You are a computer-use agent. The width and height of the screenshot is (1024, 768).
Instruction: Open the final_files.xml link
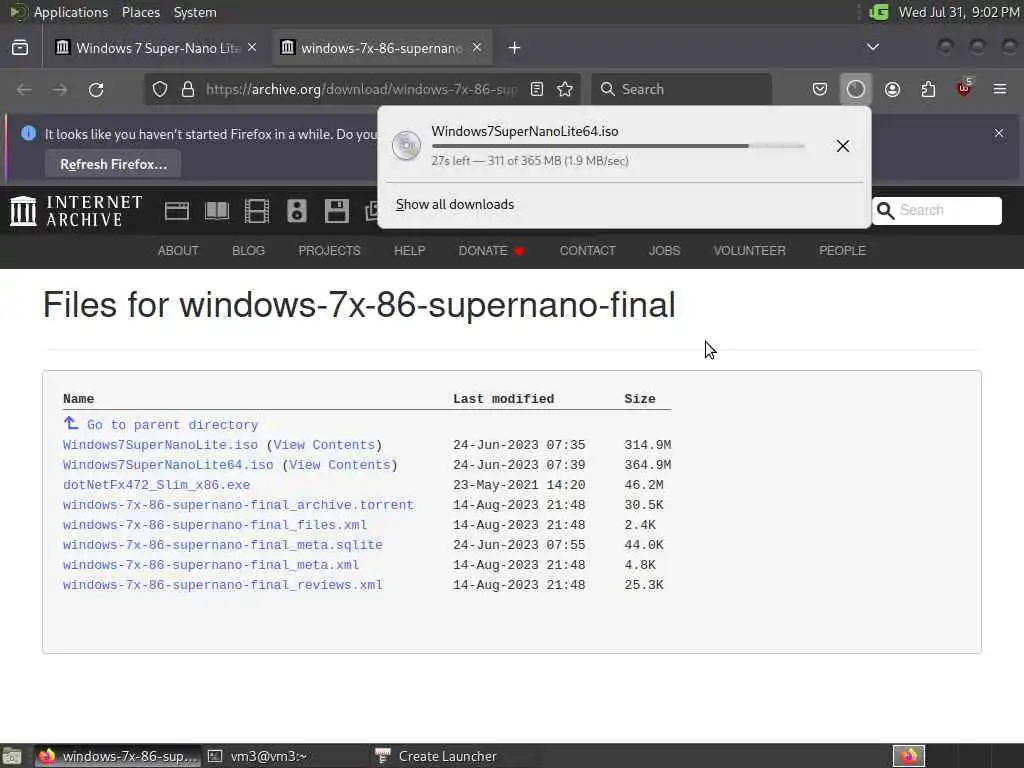[x=215, y=525]
